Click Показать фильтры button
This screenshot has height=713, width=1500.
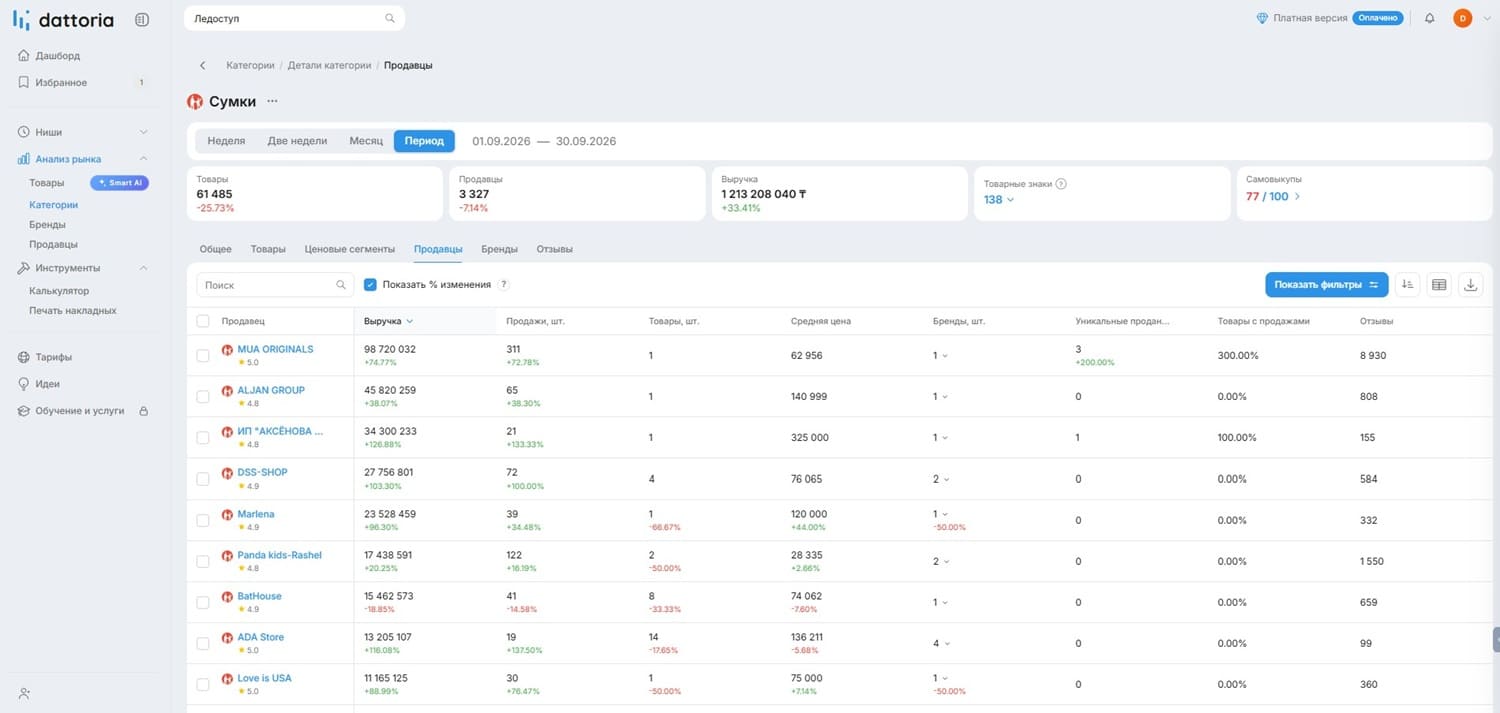[x=1327, y=285]
